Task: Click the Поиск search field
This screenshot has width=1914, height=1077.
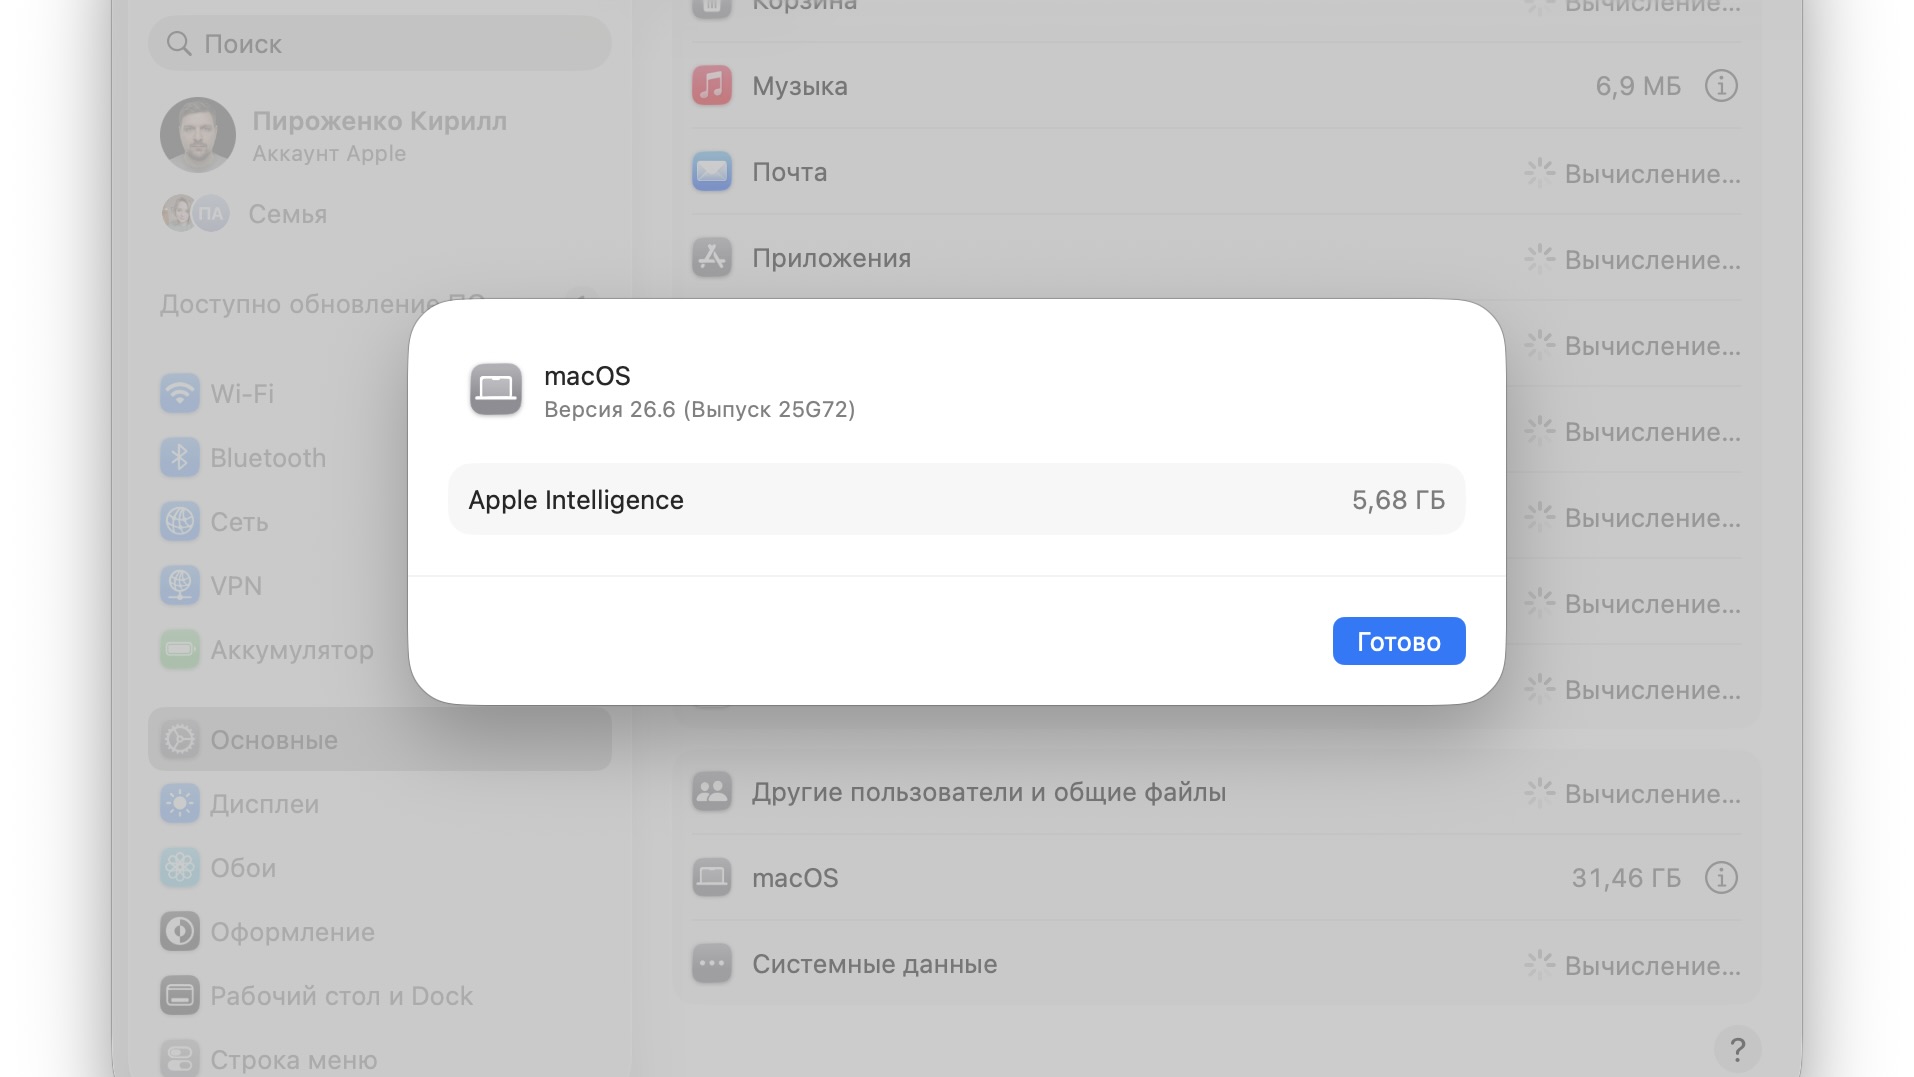Action: [x=380, y=43]
